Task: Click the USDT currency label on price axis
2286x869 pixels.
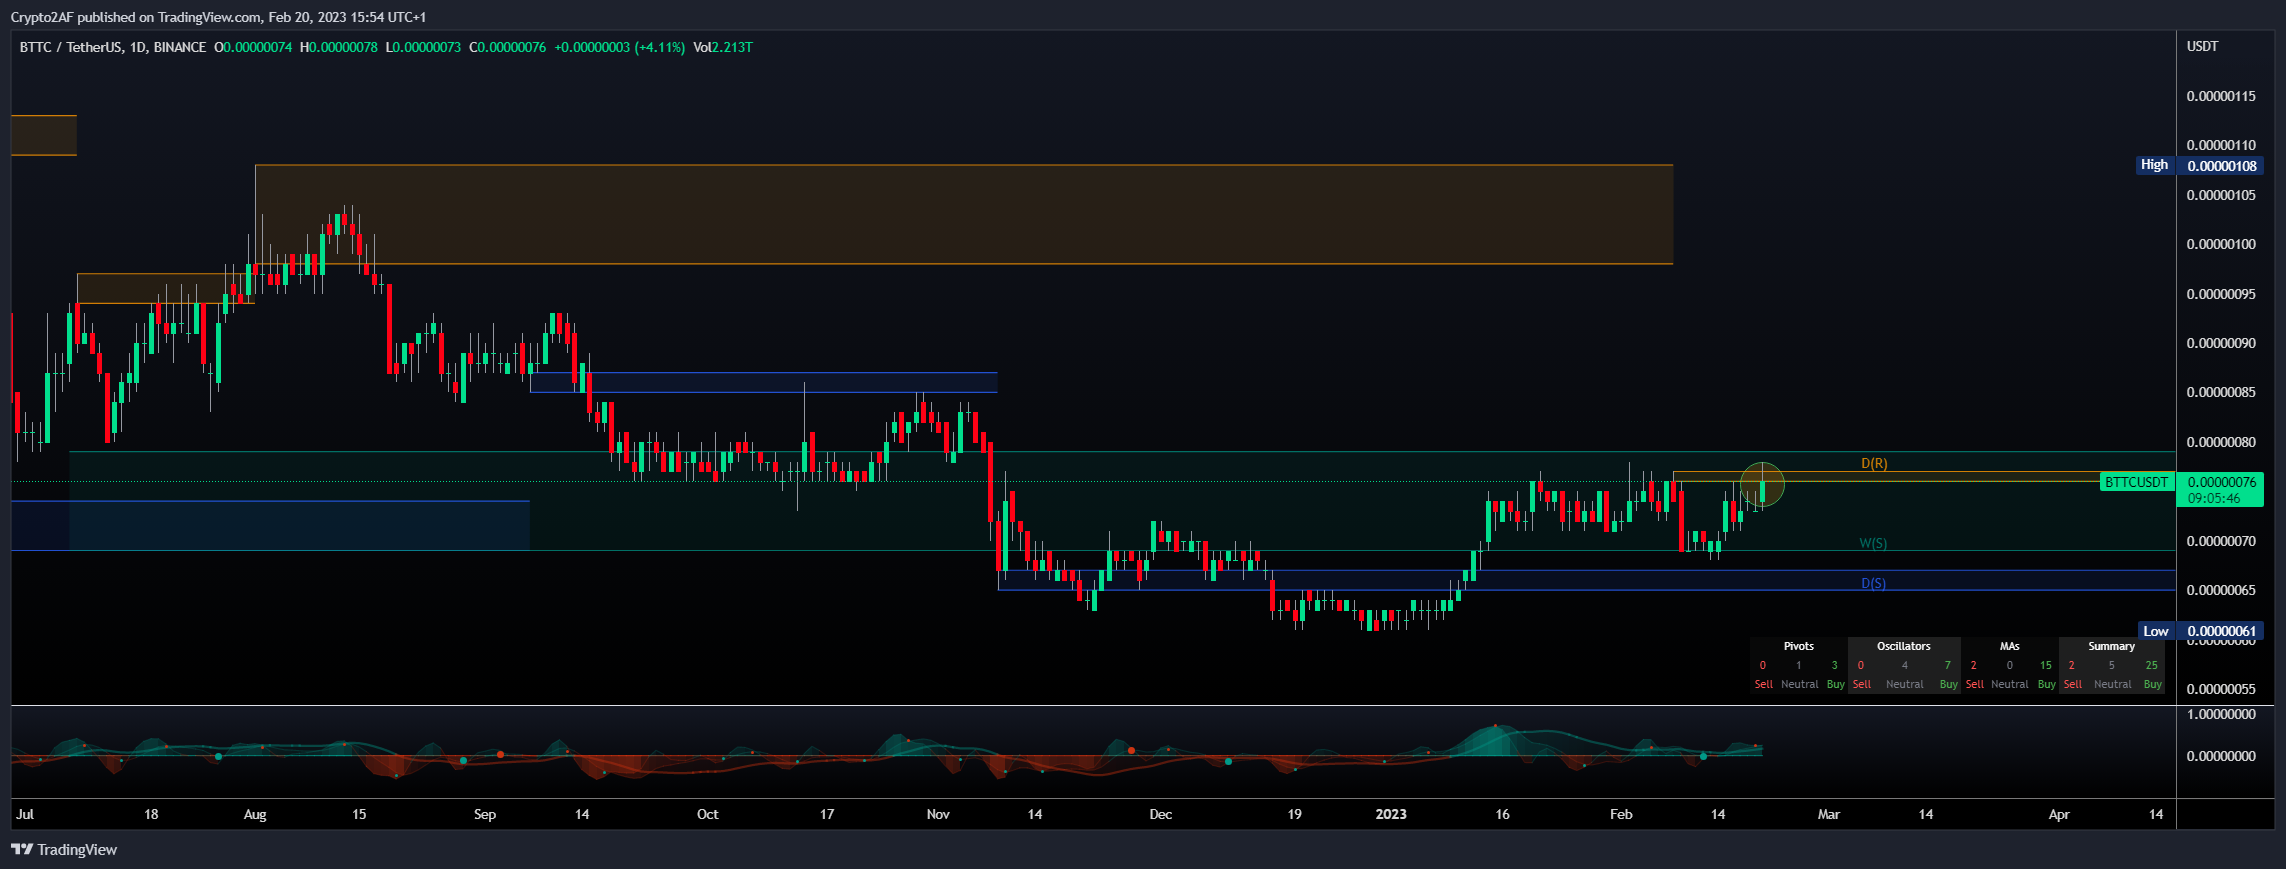Action: click(x=2202, y=46)
